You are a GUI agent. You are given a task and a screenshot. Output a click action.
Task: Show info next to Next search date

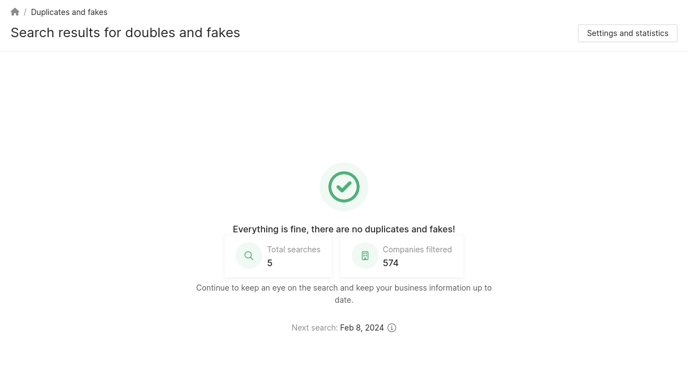392,328
